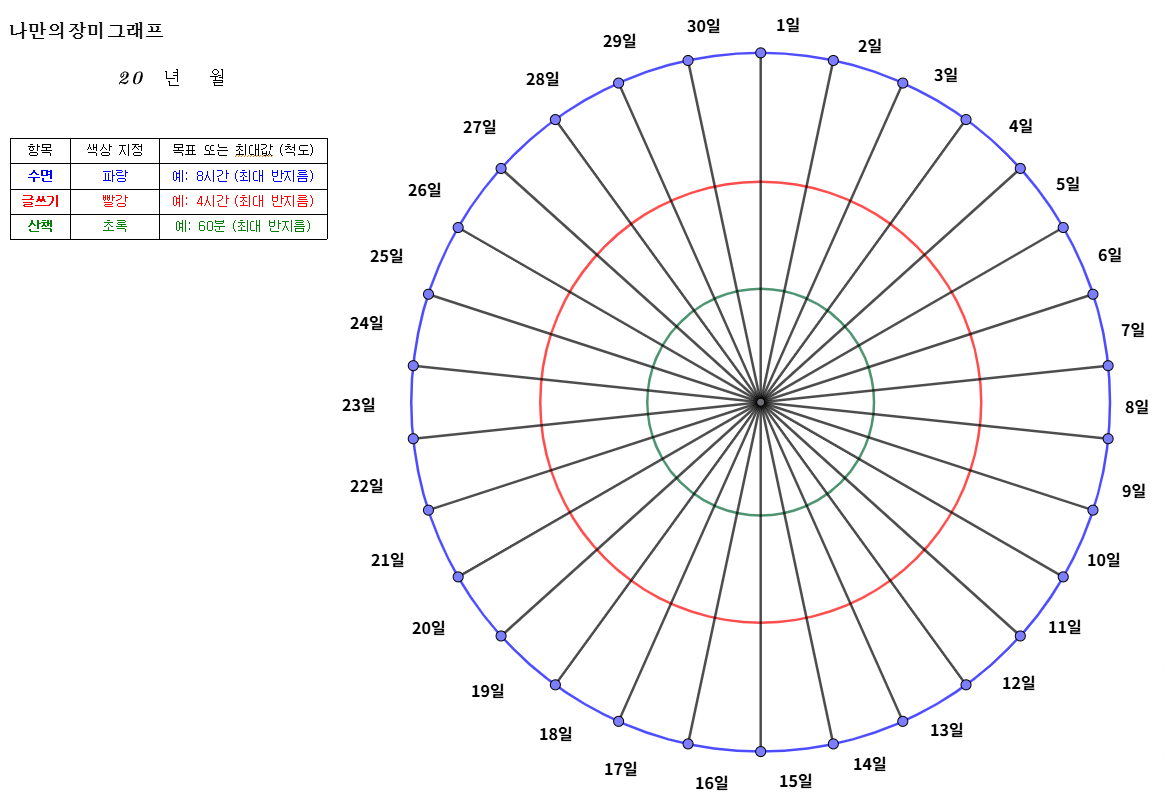This screenshot has height=806, width=1165.
Task: Select the blue point for 25일
Action: click(x=428, y=294)
